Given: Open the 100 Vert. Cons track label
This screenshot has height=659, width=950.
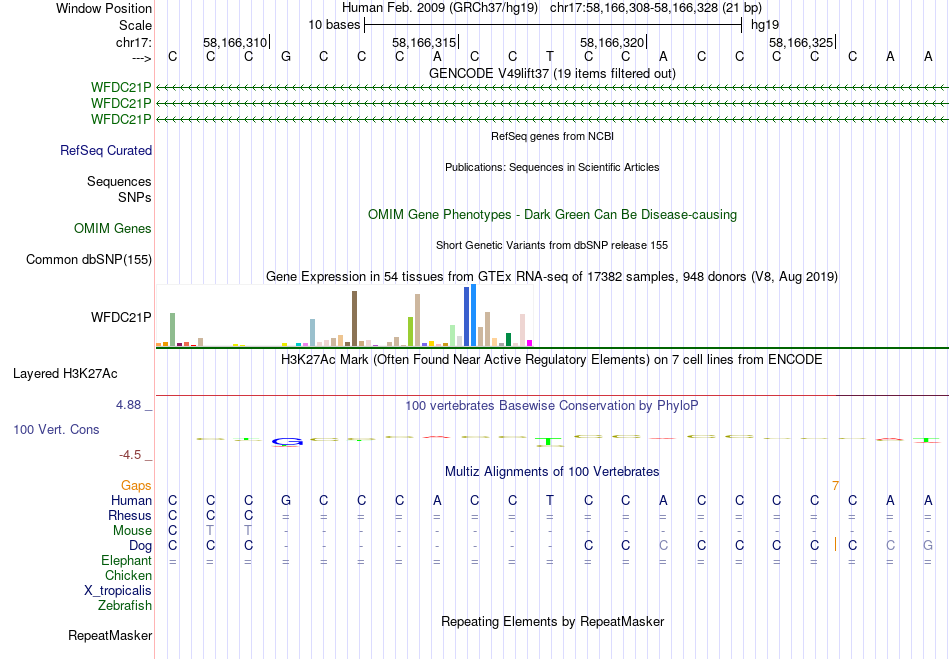Looking at the screenshot, I should pyautogui.click(x=56, y=429).
